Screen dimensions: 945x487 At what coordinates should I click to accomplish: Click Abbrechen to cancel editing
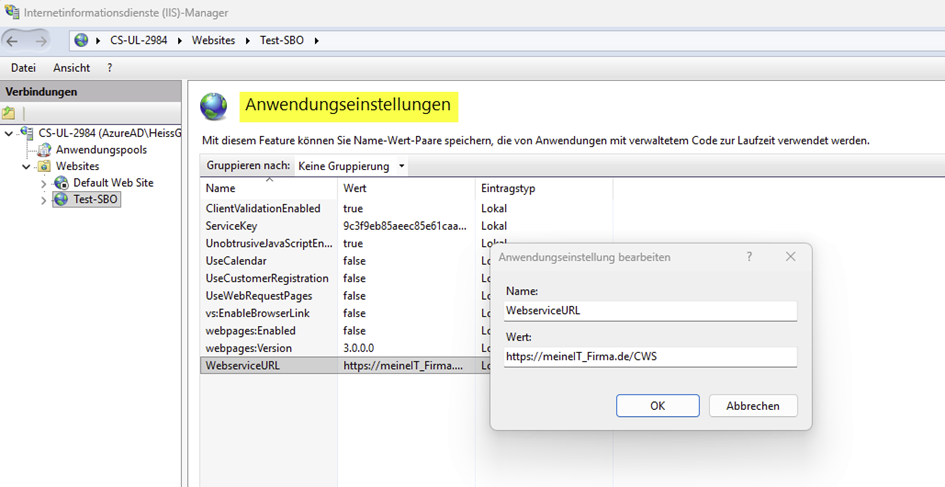pyautogui.click(x=752, y=405)
